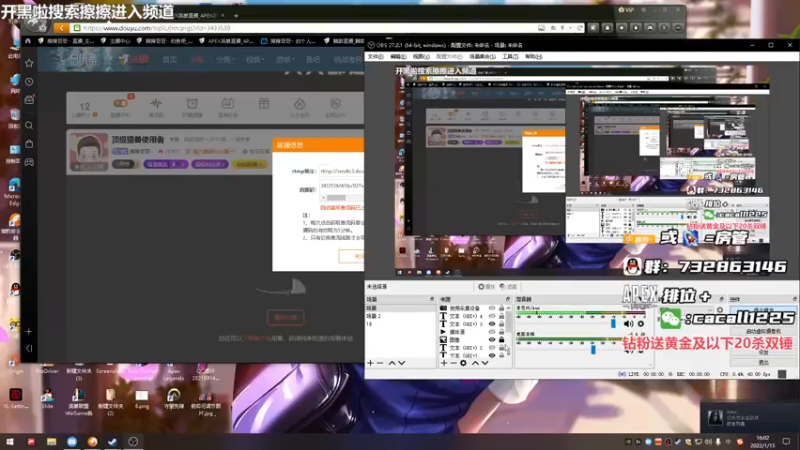Expand the 视频 dropdown in the Douyu nav
Viewport: 800px width, 450px height.
click(x=255, y=60)
